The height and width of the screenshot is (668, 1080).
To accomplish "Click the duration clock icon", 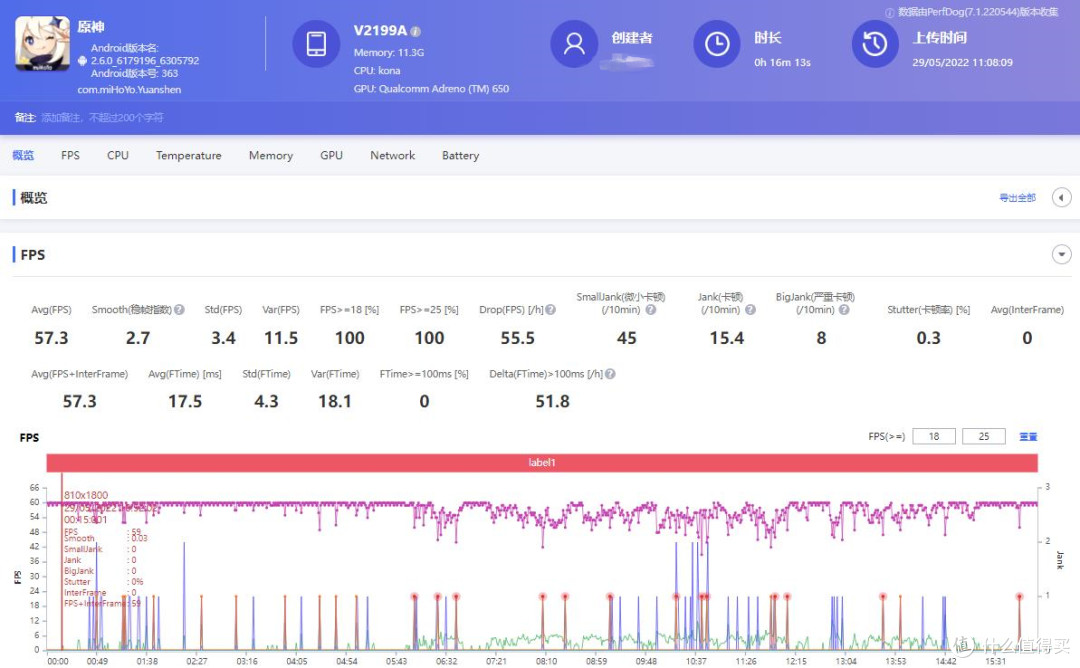I will 717,43.
